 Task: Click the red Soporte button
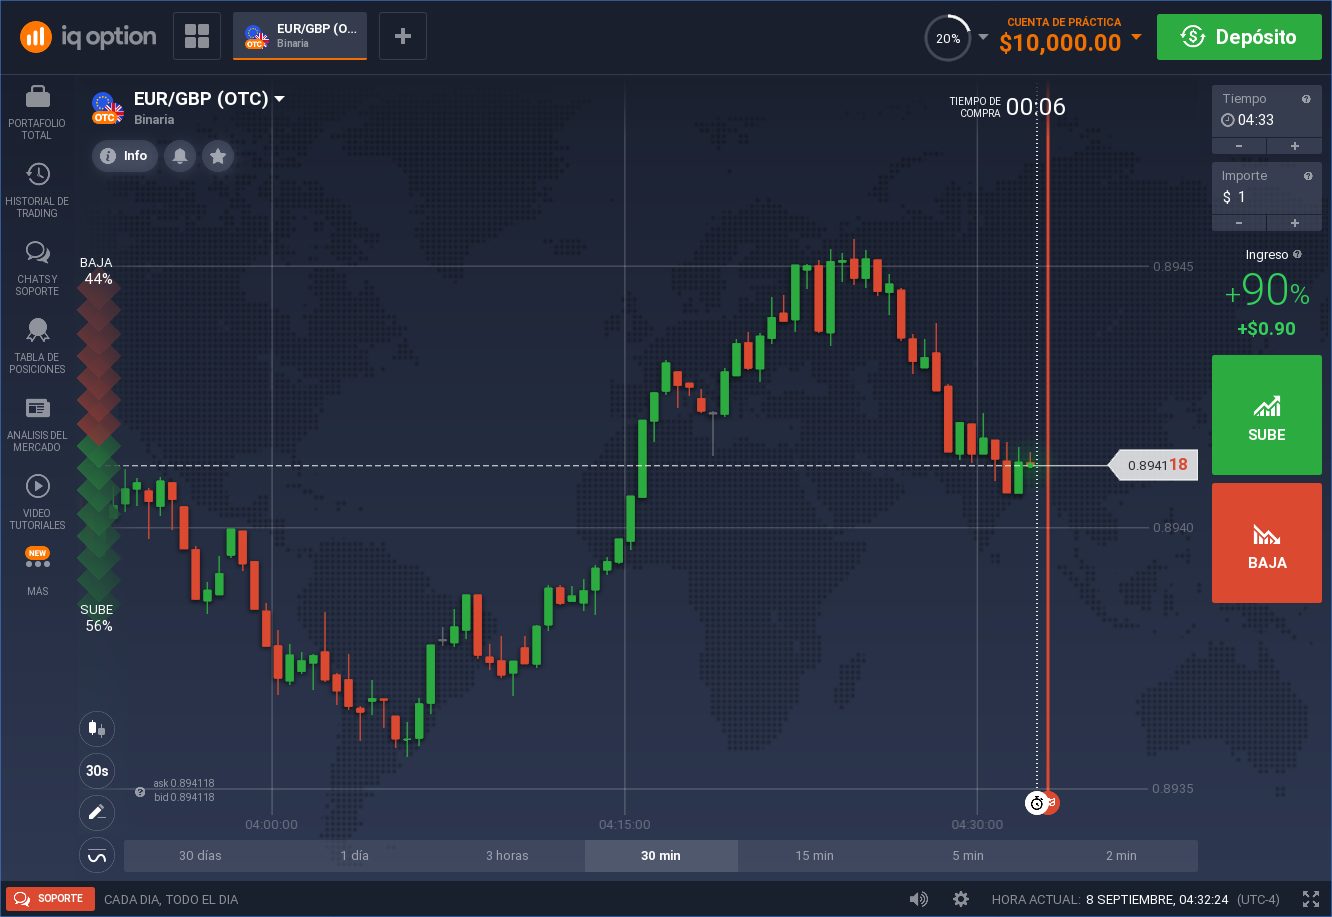click(x=50, y=899)
